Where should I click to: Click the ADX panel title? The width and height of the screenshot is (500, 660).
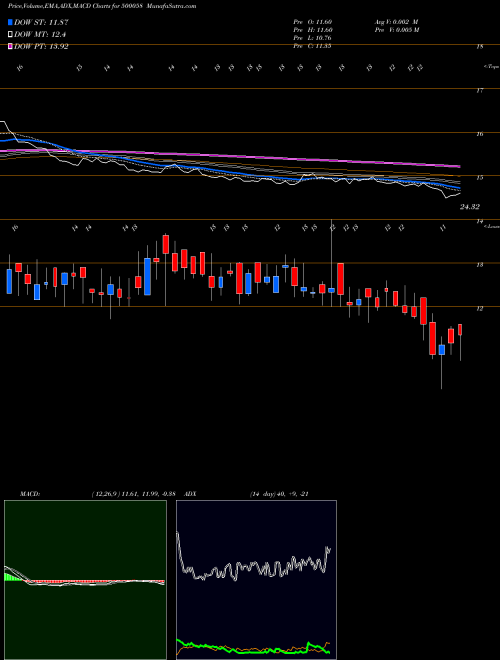[189, 494]
